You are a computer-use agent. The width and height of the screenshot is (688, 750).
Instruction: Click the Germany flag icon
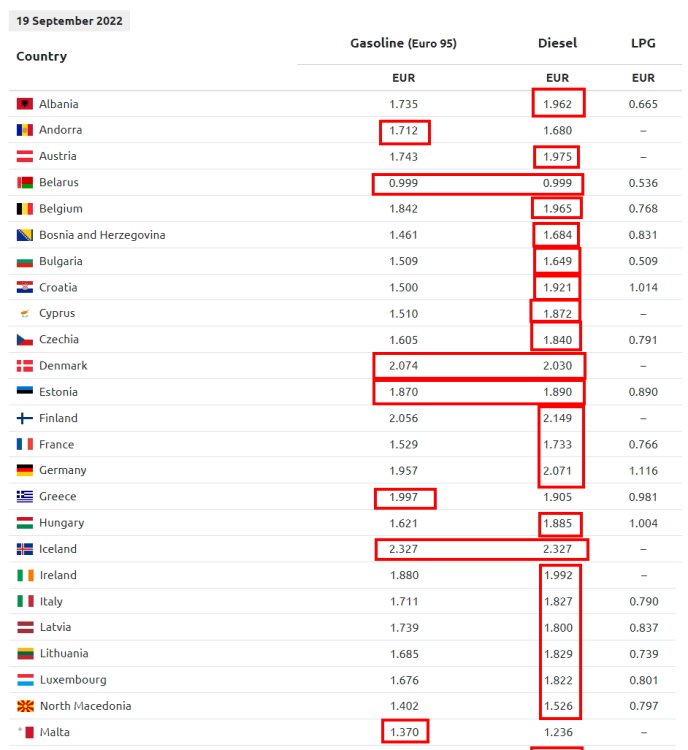click(25, 470)
